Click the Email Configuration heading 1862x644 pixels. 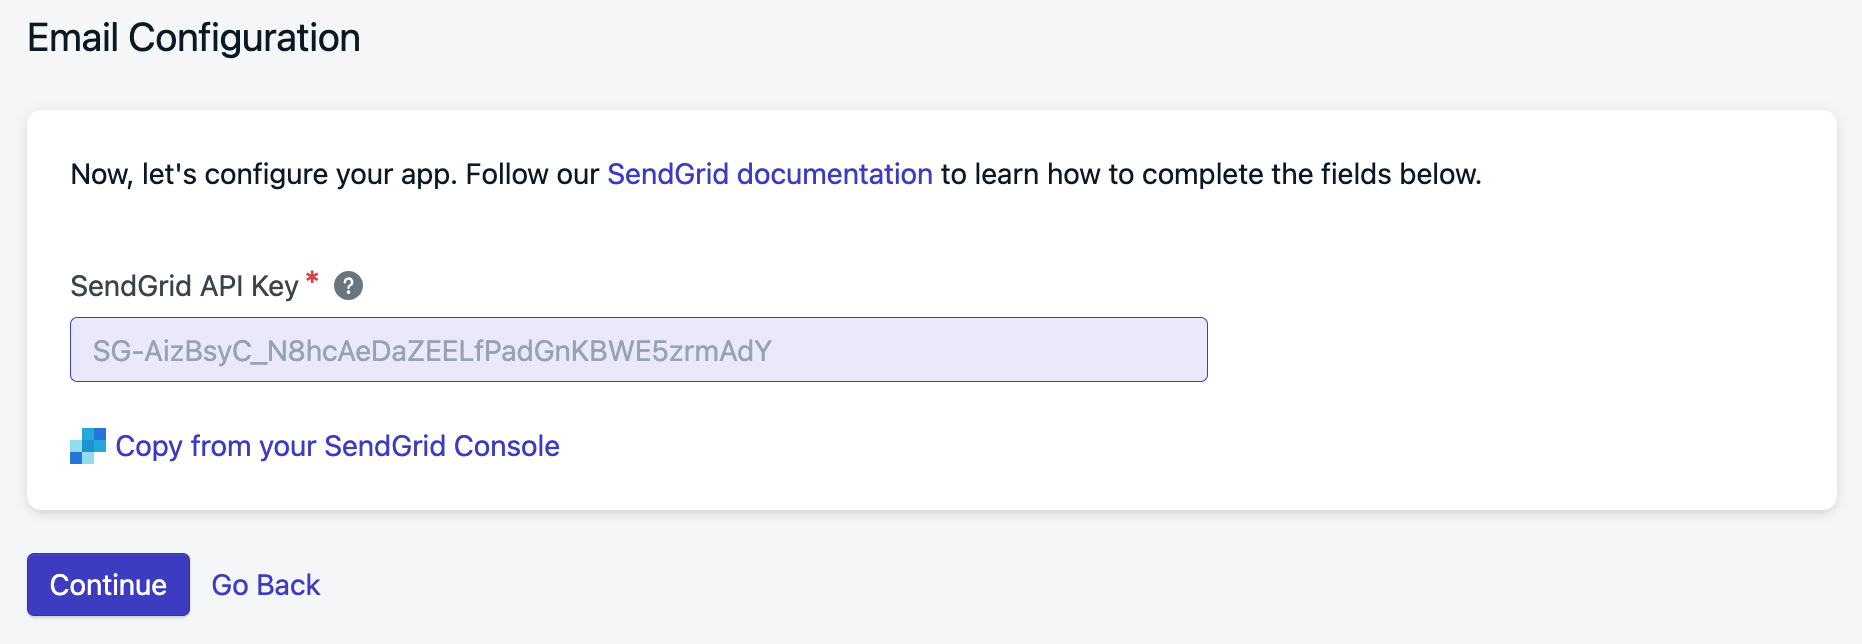[x=194, y=38]
